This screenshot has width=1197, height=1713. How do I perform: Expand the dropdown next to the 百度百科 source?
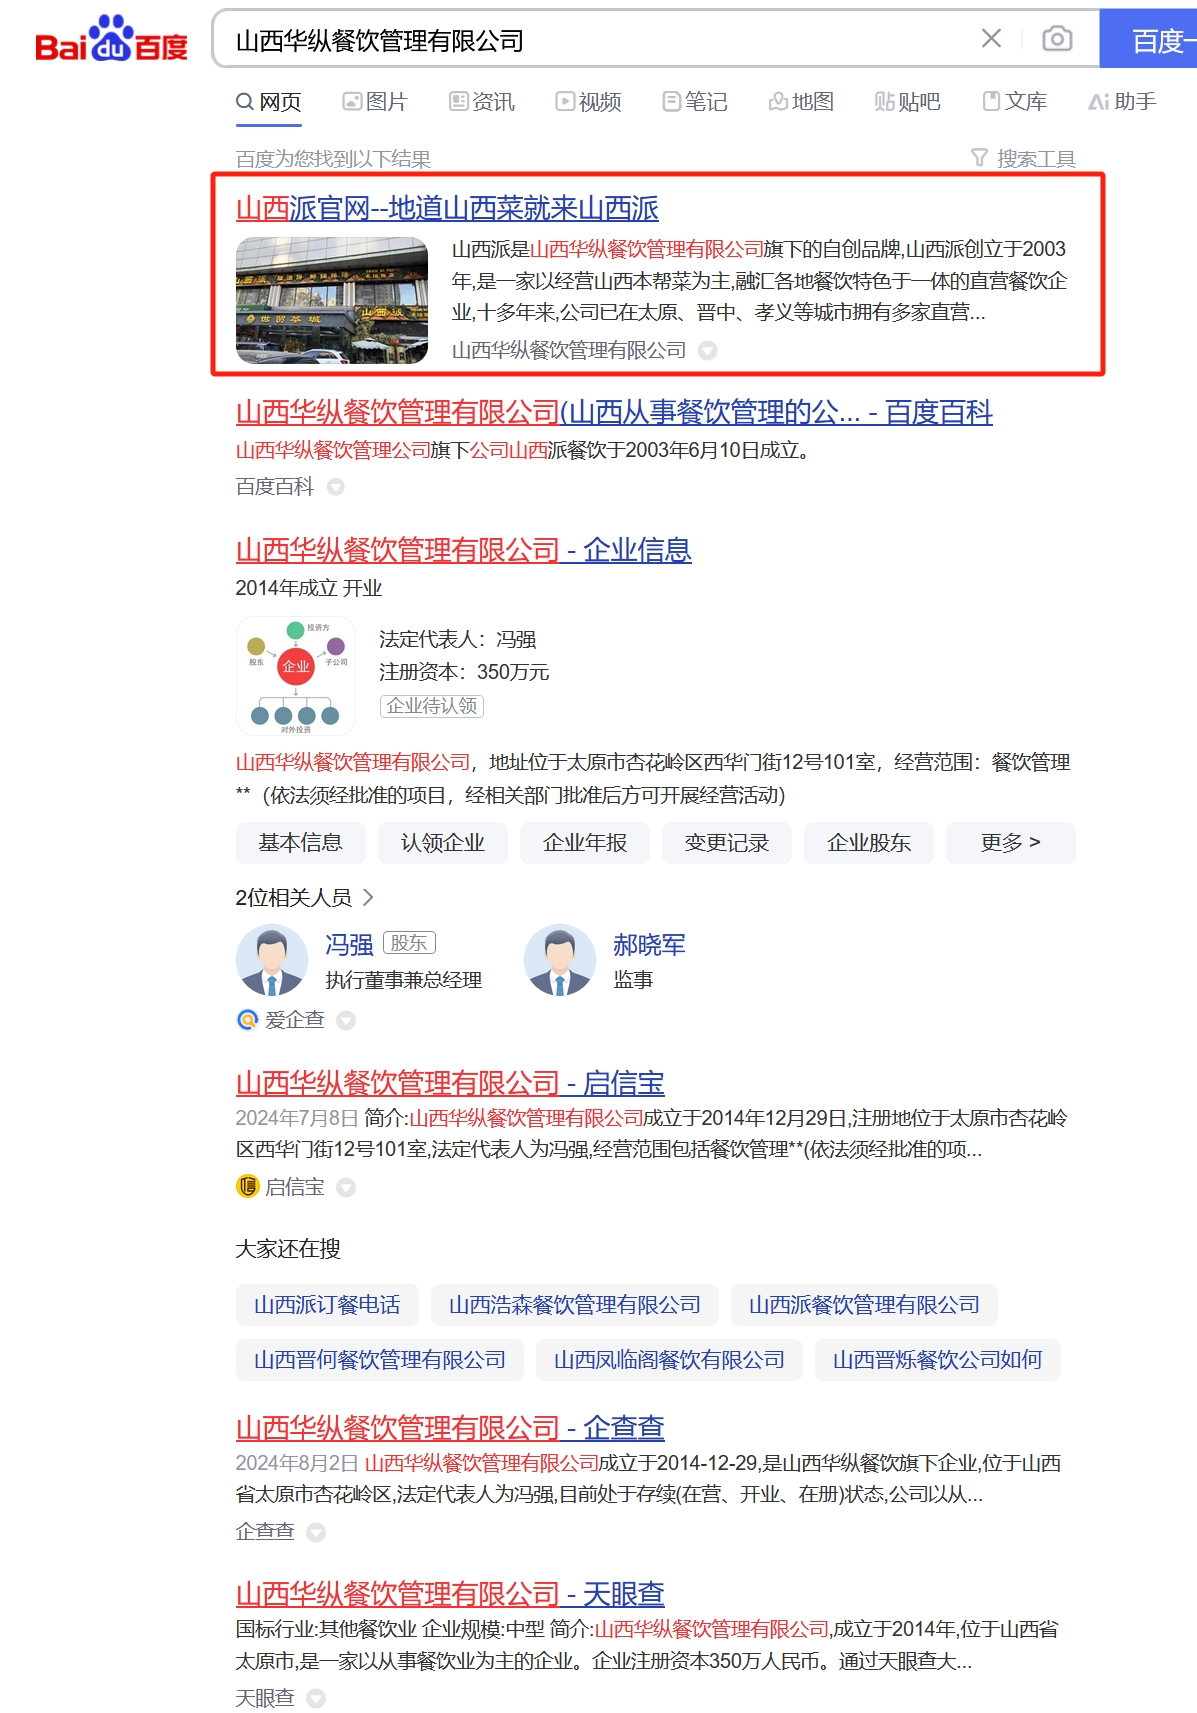(x=336, y=487)
